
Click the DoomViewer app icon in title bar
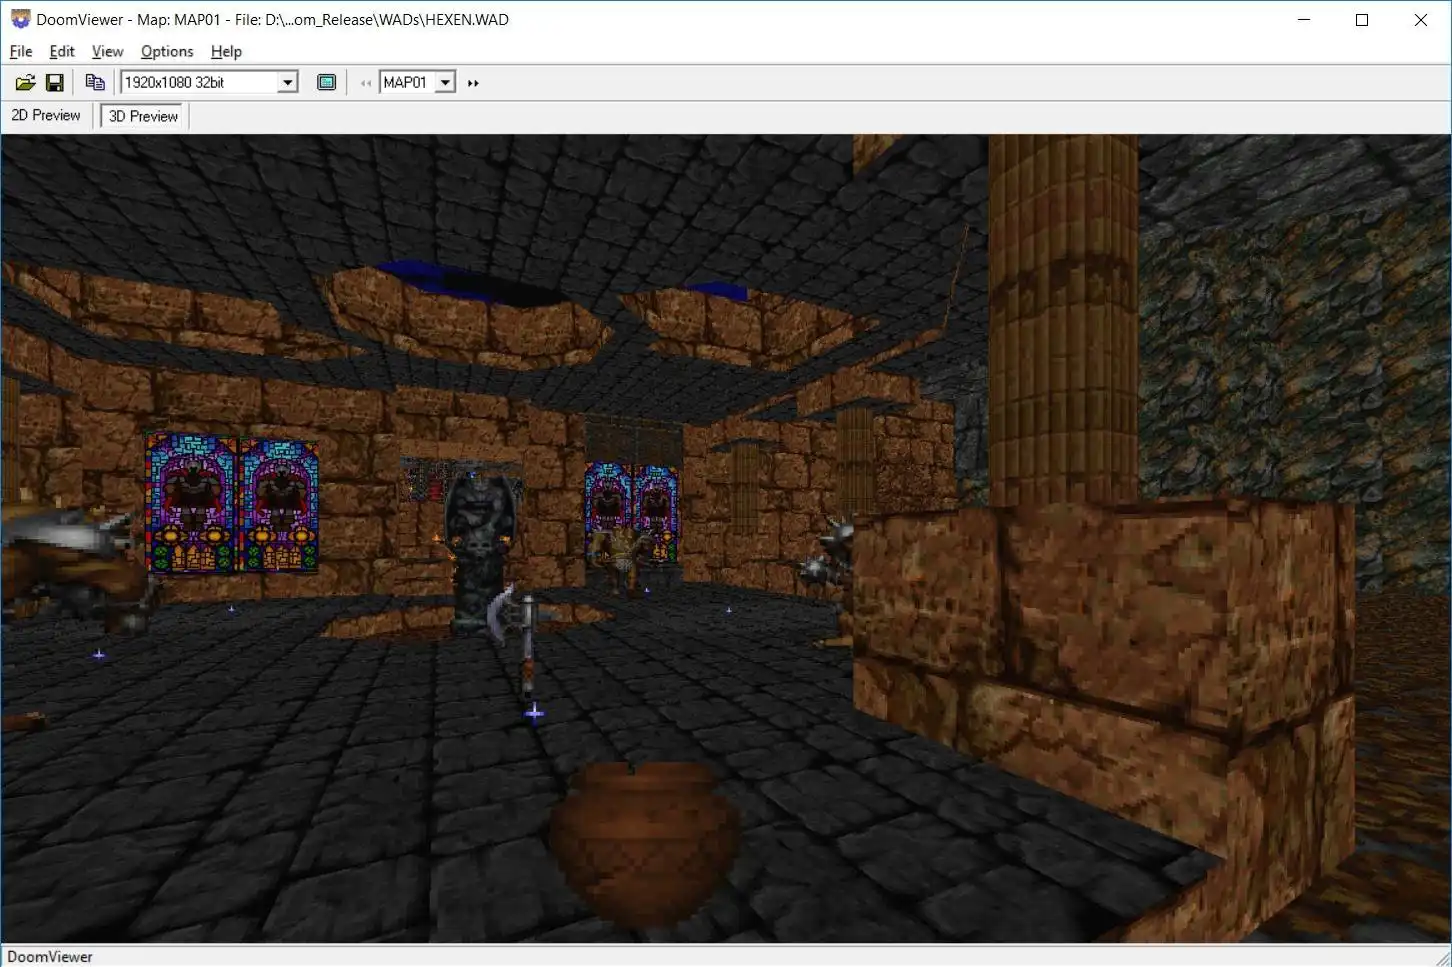(20, 19)
